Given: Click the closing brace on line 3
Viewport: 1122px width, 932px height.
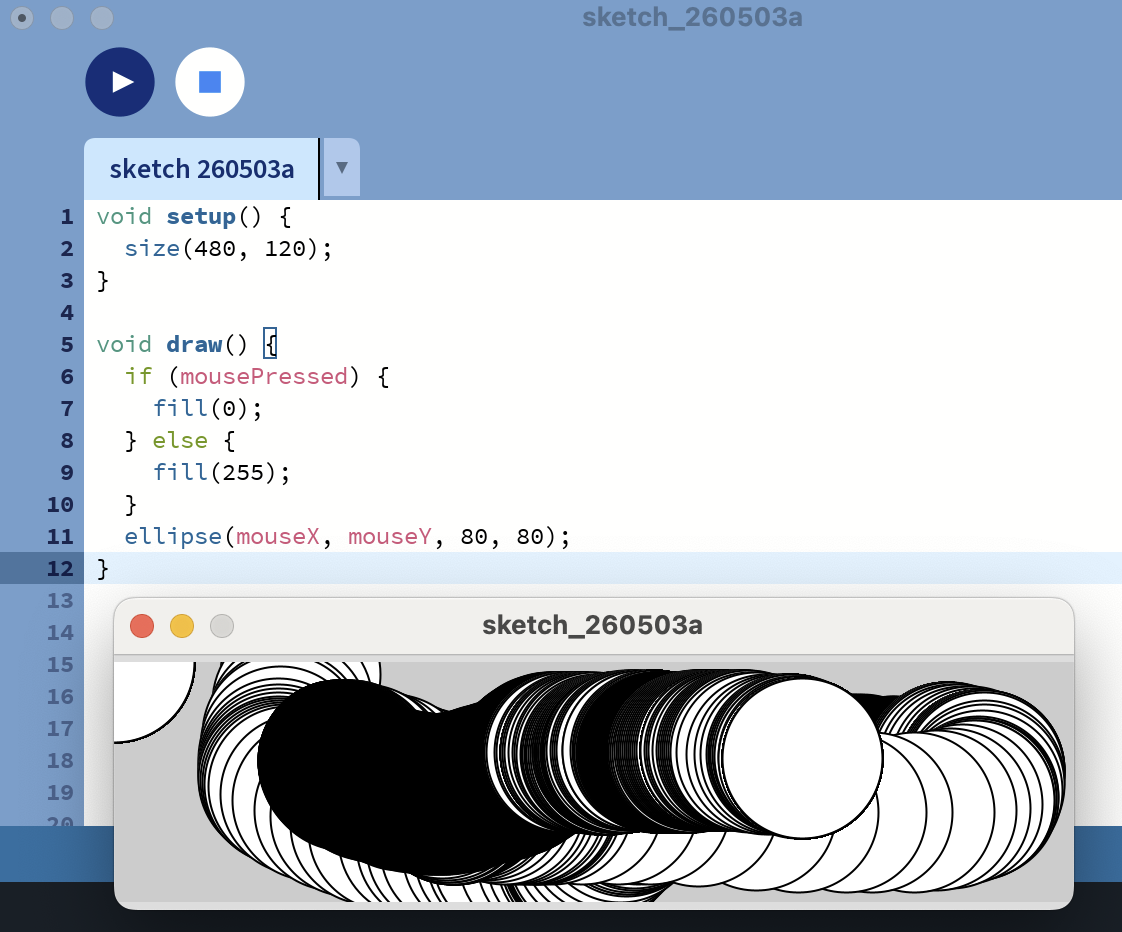Looking at the screenshot, I should click(103, 281).
